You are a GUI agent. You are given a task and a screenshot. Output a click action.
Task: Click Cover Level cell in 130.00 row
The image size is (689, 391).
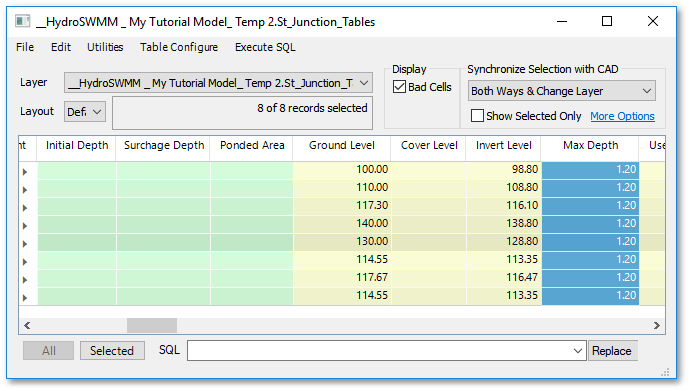pyautogui.click(x=429, y=243)
